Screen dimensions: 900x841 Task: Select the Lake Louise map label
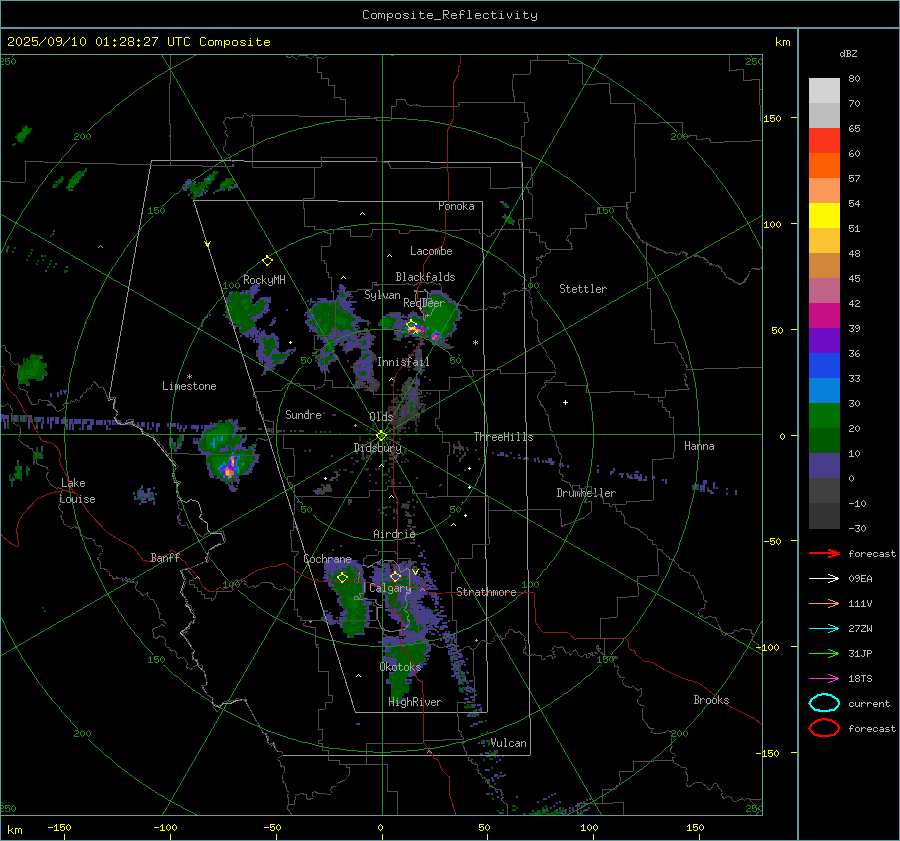pos(77,491)
